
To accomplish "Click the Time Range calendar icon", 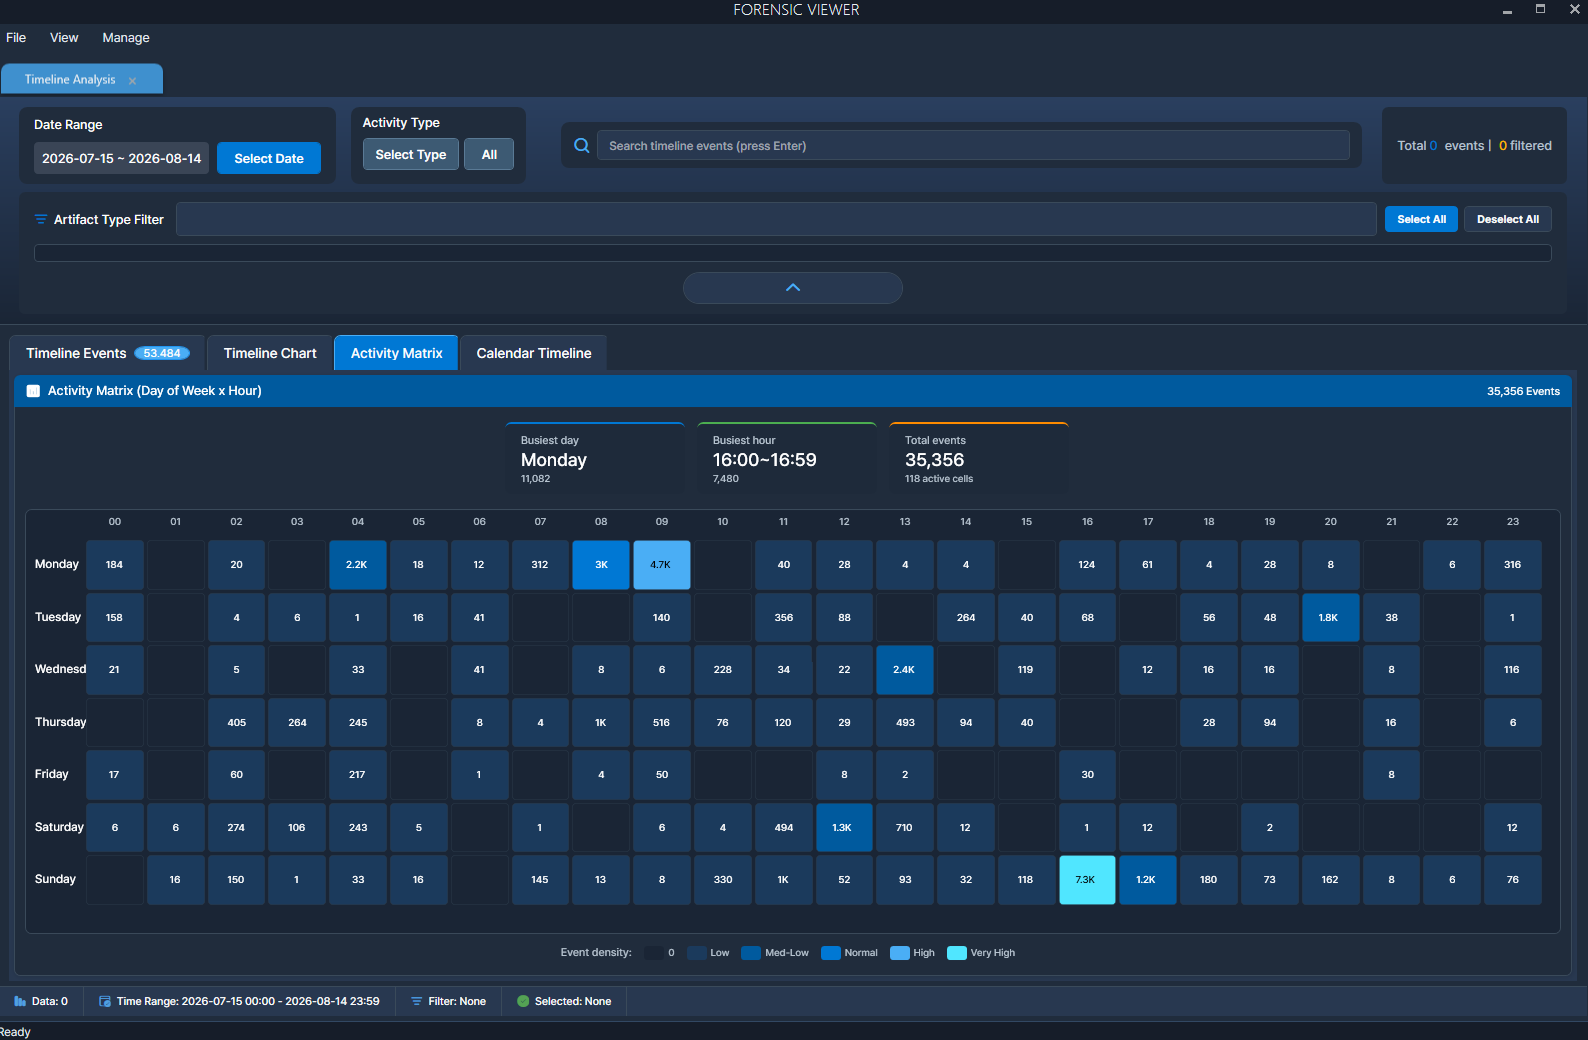I will tap(105, 1001).
